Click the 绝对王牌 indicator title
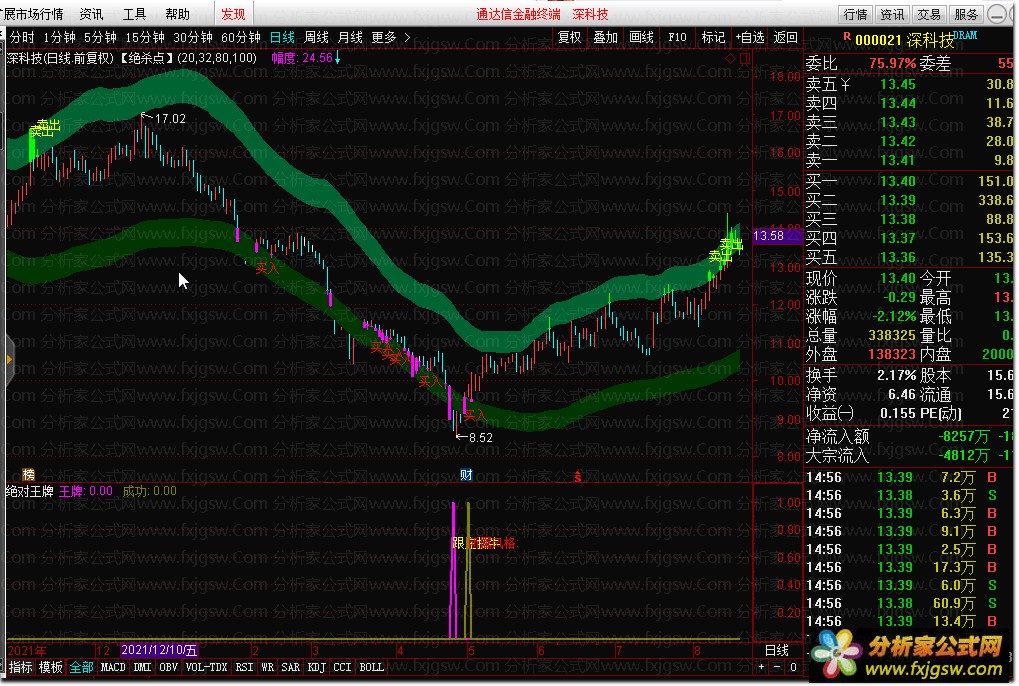The height and width of the screenshot is (686, 1019). [30, 491]
